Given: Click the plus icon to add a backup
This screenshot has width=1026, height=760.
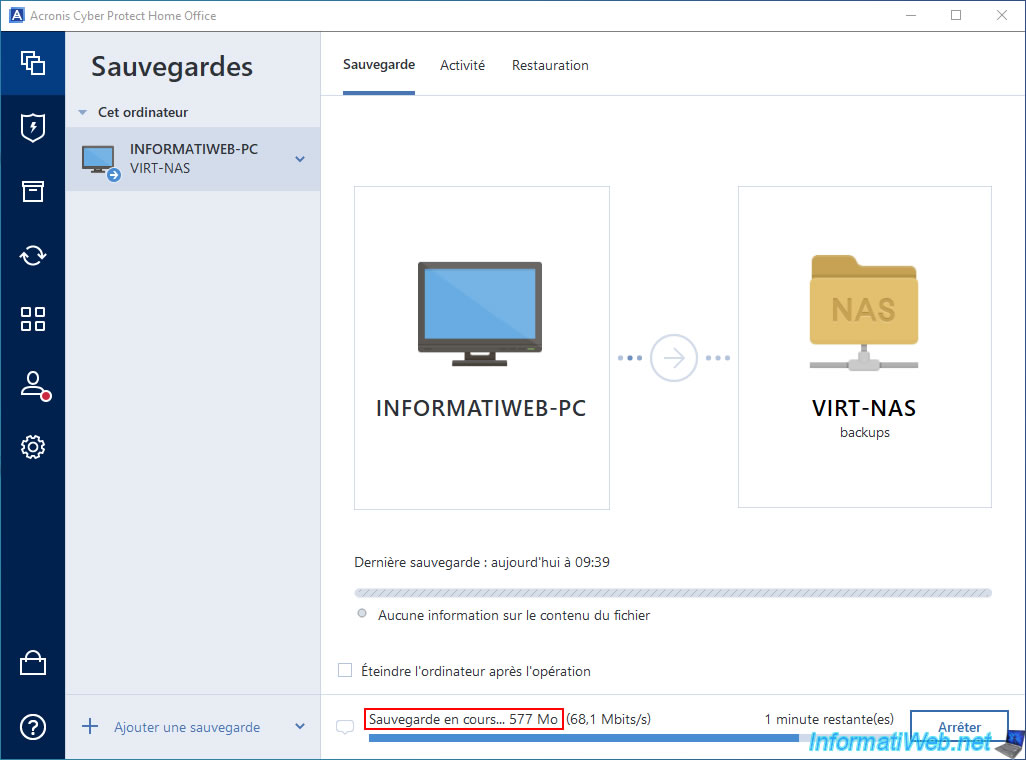Looking at the screenshot, I should point(90,727).
